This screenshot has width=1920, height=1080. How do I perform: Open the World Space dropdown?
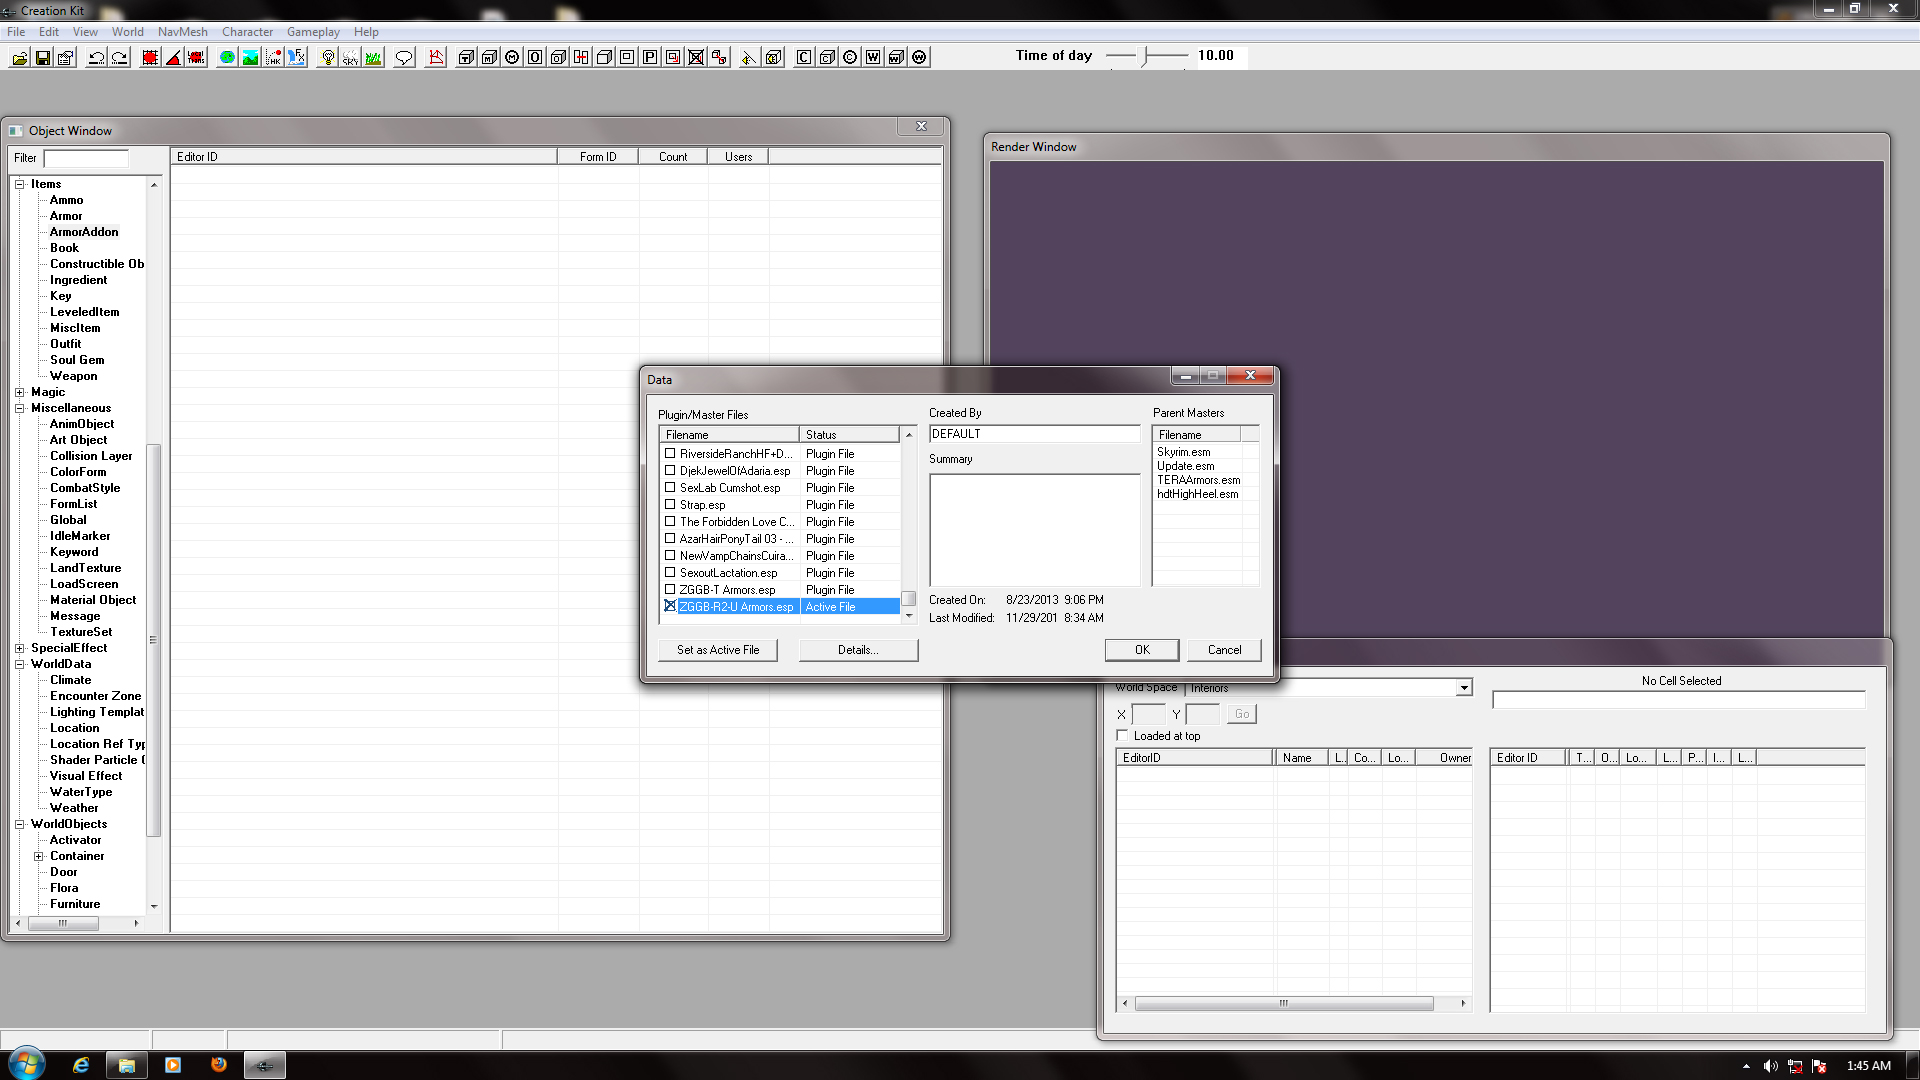pyautogui.click(x=1464, y=688)
